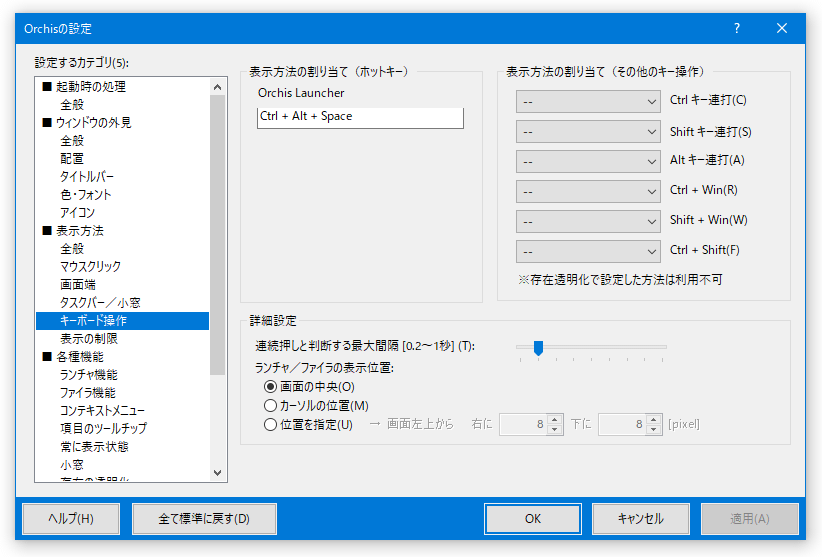Select 位置を指定 radio button
This screenshot has height=557, width=822.
(308, 424)
